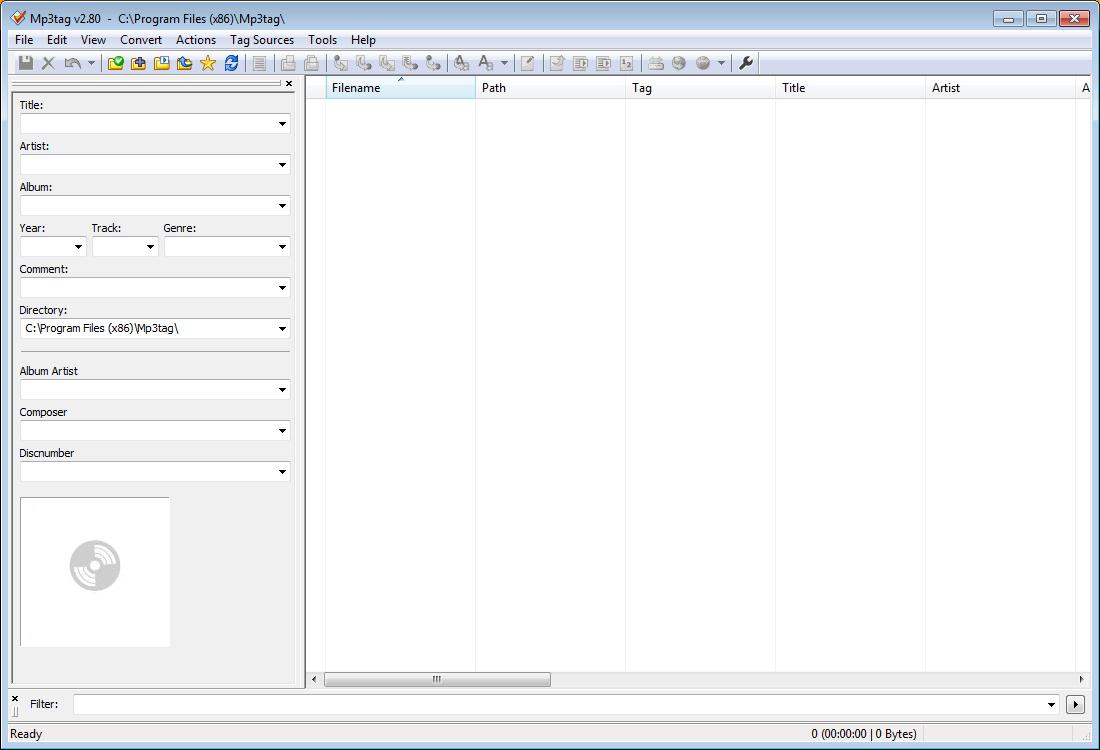Open favorite directory via the star icon
Screen dimensions: 1100x750
tap(208, 62)
